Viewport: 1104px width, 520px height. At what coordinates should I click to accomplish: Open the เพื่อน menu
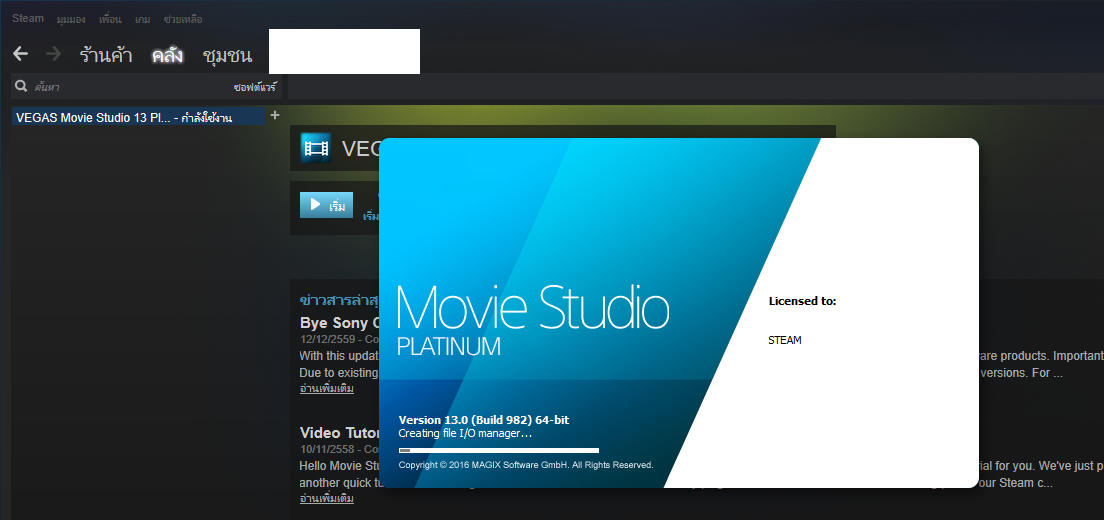tap(111, 19)
